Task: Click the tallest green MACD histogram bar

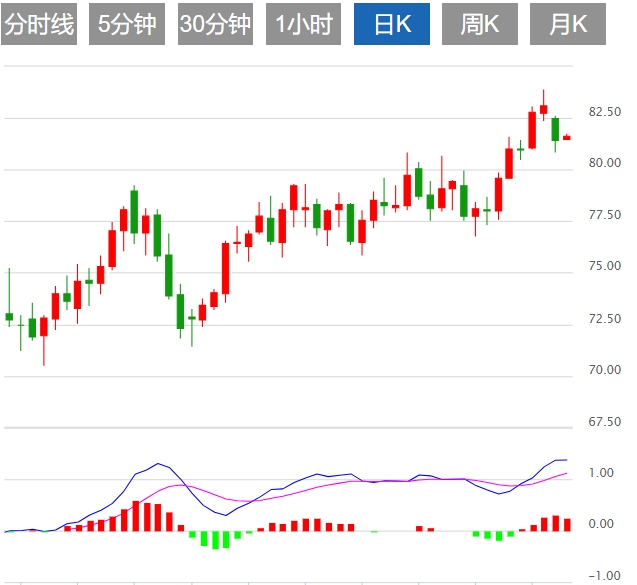Action: coord(215,540)
